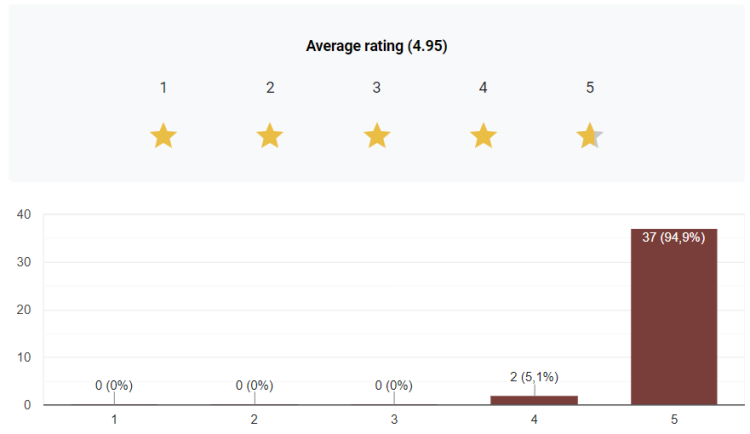Screen dimensions: 750x434
Task: Click the "0 (0%)" label above rating 1
Action: pyautogui.click(x=114, y=385)
